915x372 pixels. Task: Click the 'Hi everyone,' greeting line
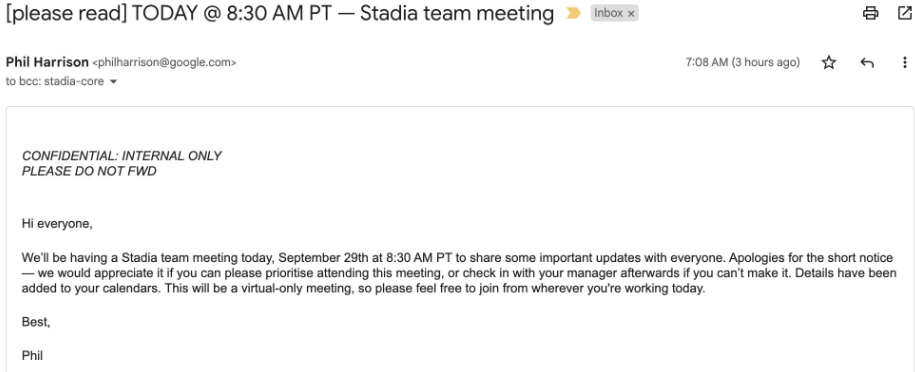(x=57, y=223)
